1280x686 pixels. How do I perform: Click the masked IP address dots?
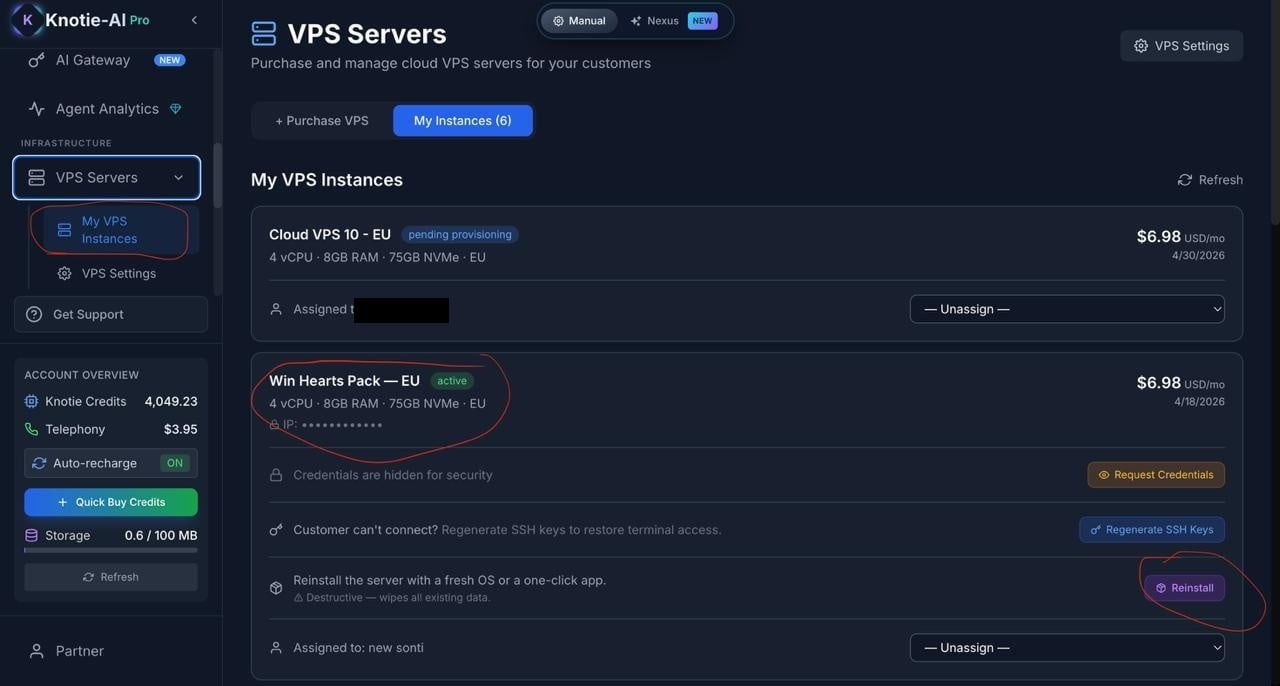pyautogui.click(x=342, y=425)
